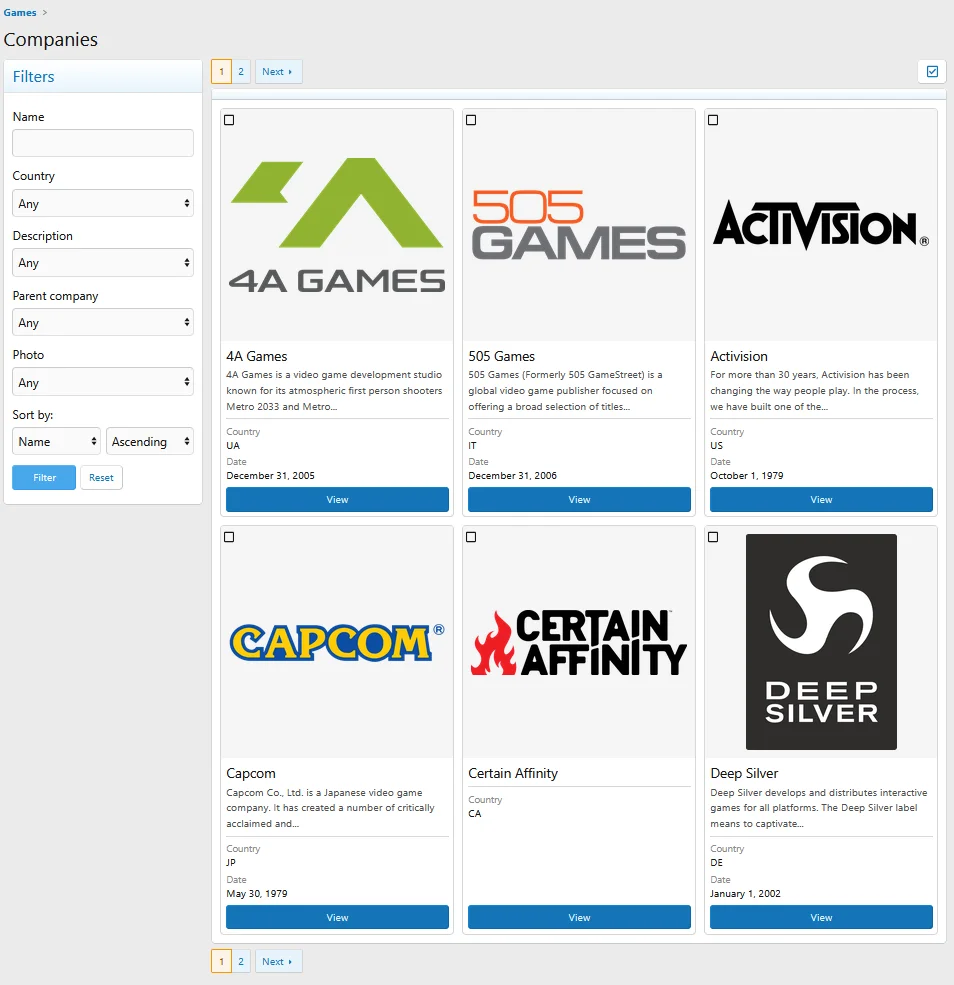
Task: Go to page 2 in top pagination
Action: [241, 72]
